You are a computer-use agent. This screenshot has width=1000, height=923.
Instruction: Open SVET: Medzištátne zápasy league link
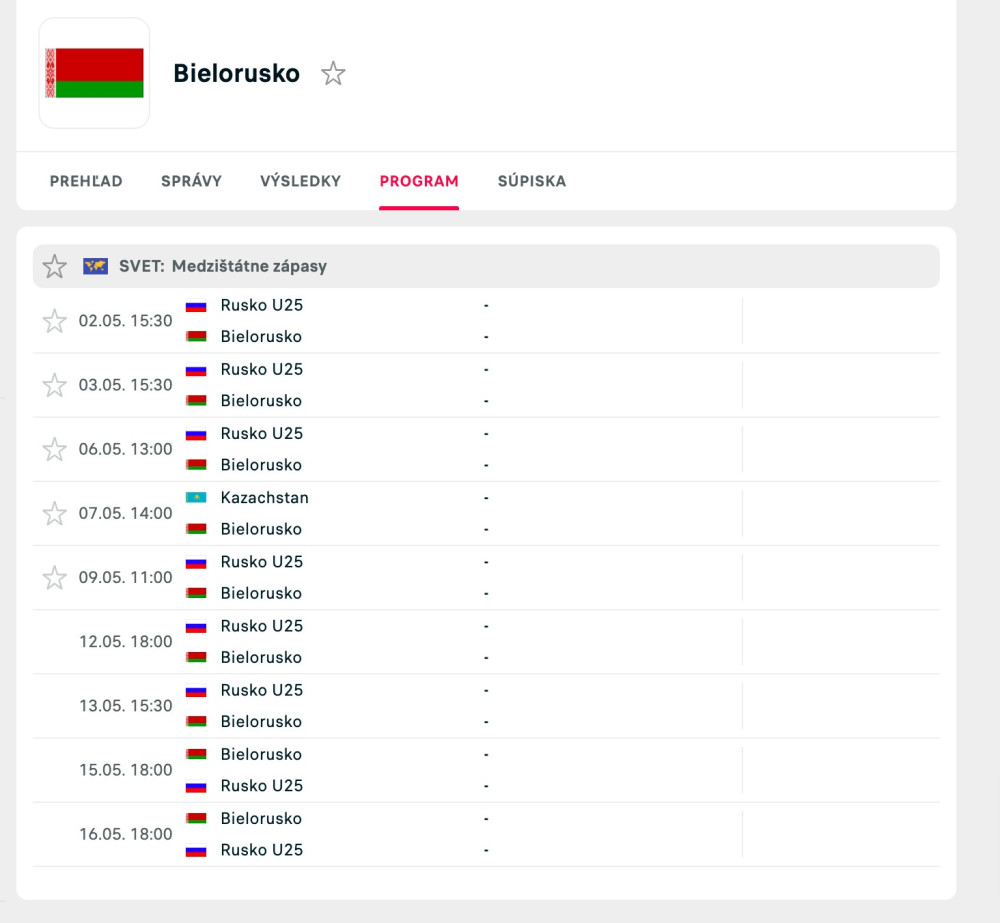[223, 266]
